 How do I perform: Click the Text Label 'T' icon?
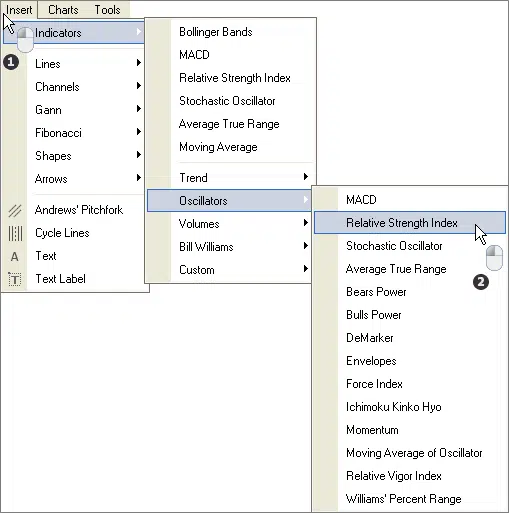pos(15,279)
